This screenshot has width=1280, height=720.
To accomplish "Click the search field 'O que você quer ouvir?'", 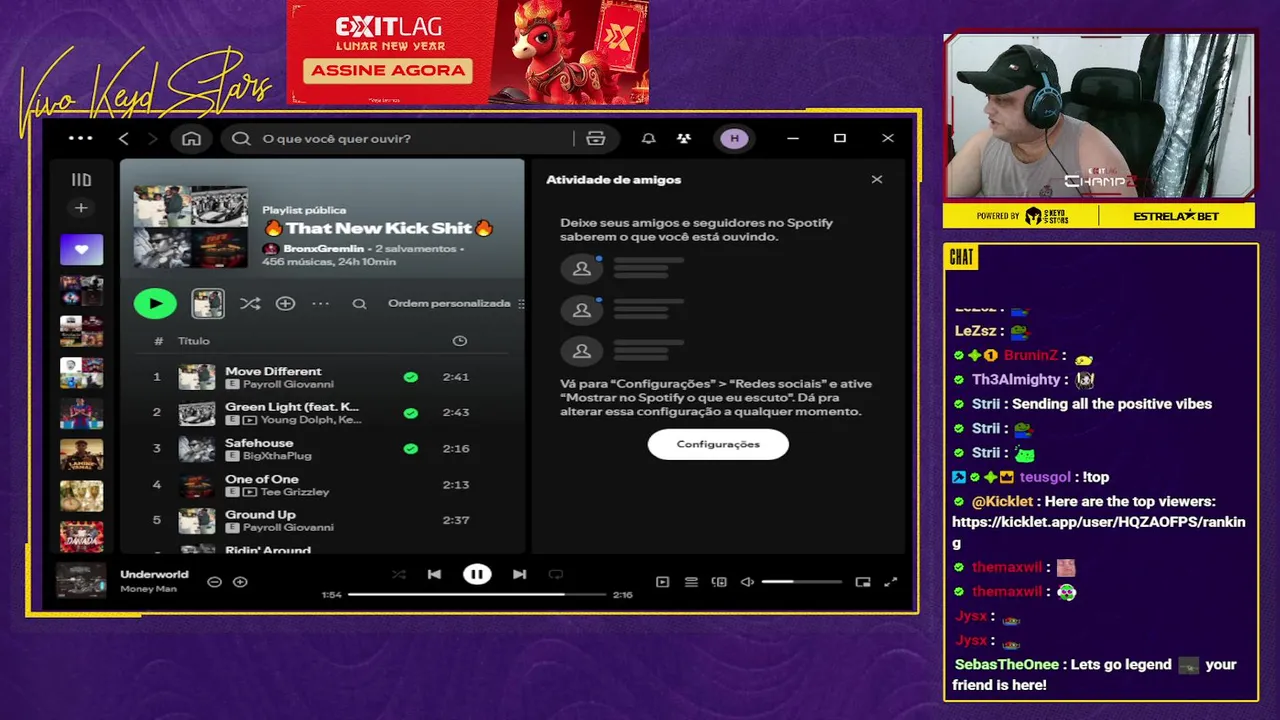I will pos(398,138).
